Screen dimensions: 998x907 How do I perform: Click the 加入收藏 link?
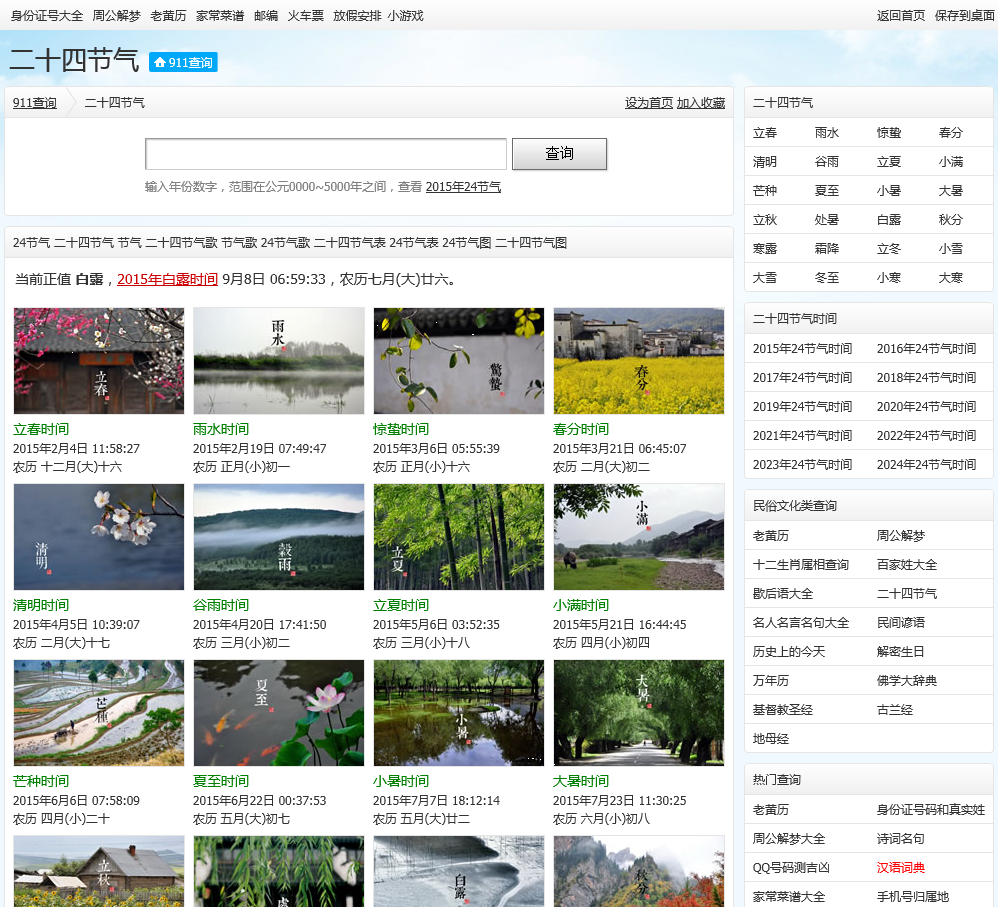[701, 103]
